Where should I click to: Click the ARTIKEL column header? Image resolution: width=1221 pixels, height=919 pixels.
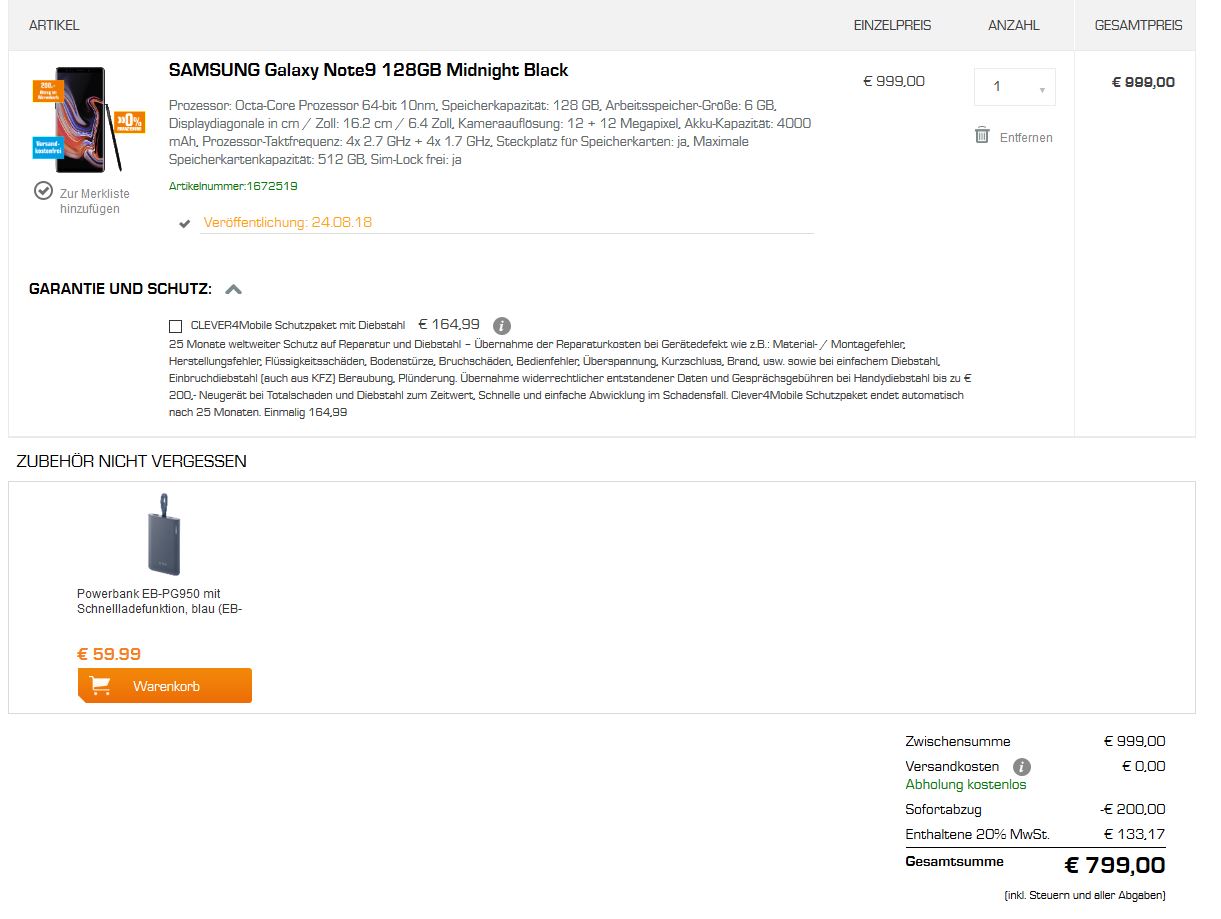pos(54,25)
